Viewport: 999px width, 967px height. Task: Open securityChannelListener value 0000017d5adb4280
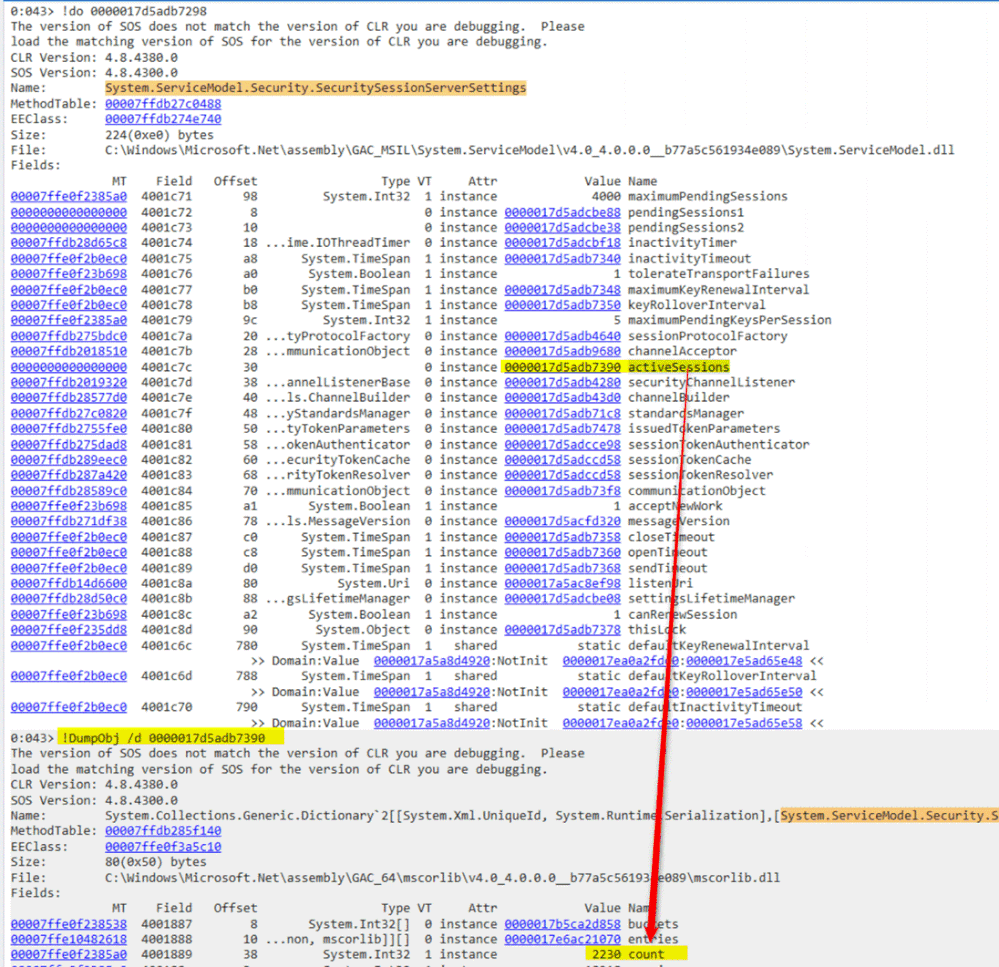point(562,382)
